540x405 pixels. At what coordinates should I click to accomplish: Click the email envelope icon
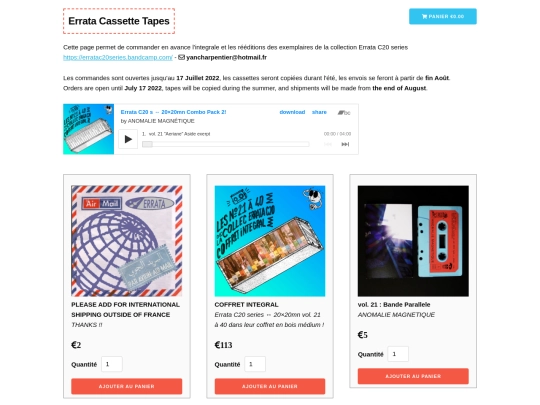point(181,57)
